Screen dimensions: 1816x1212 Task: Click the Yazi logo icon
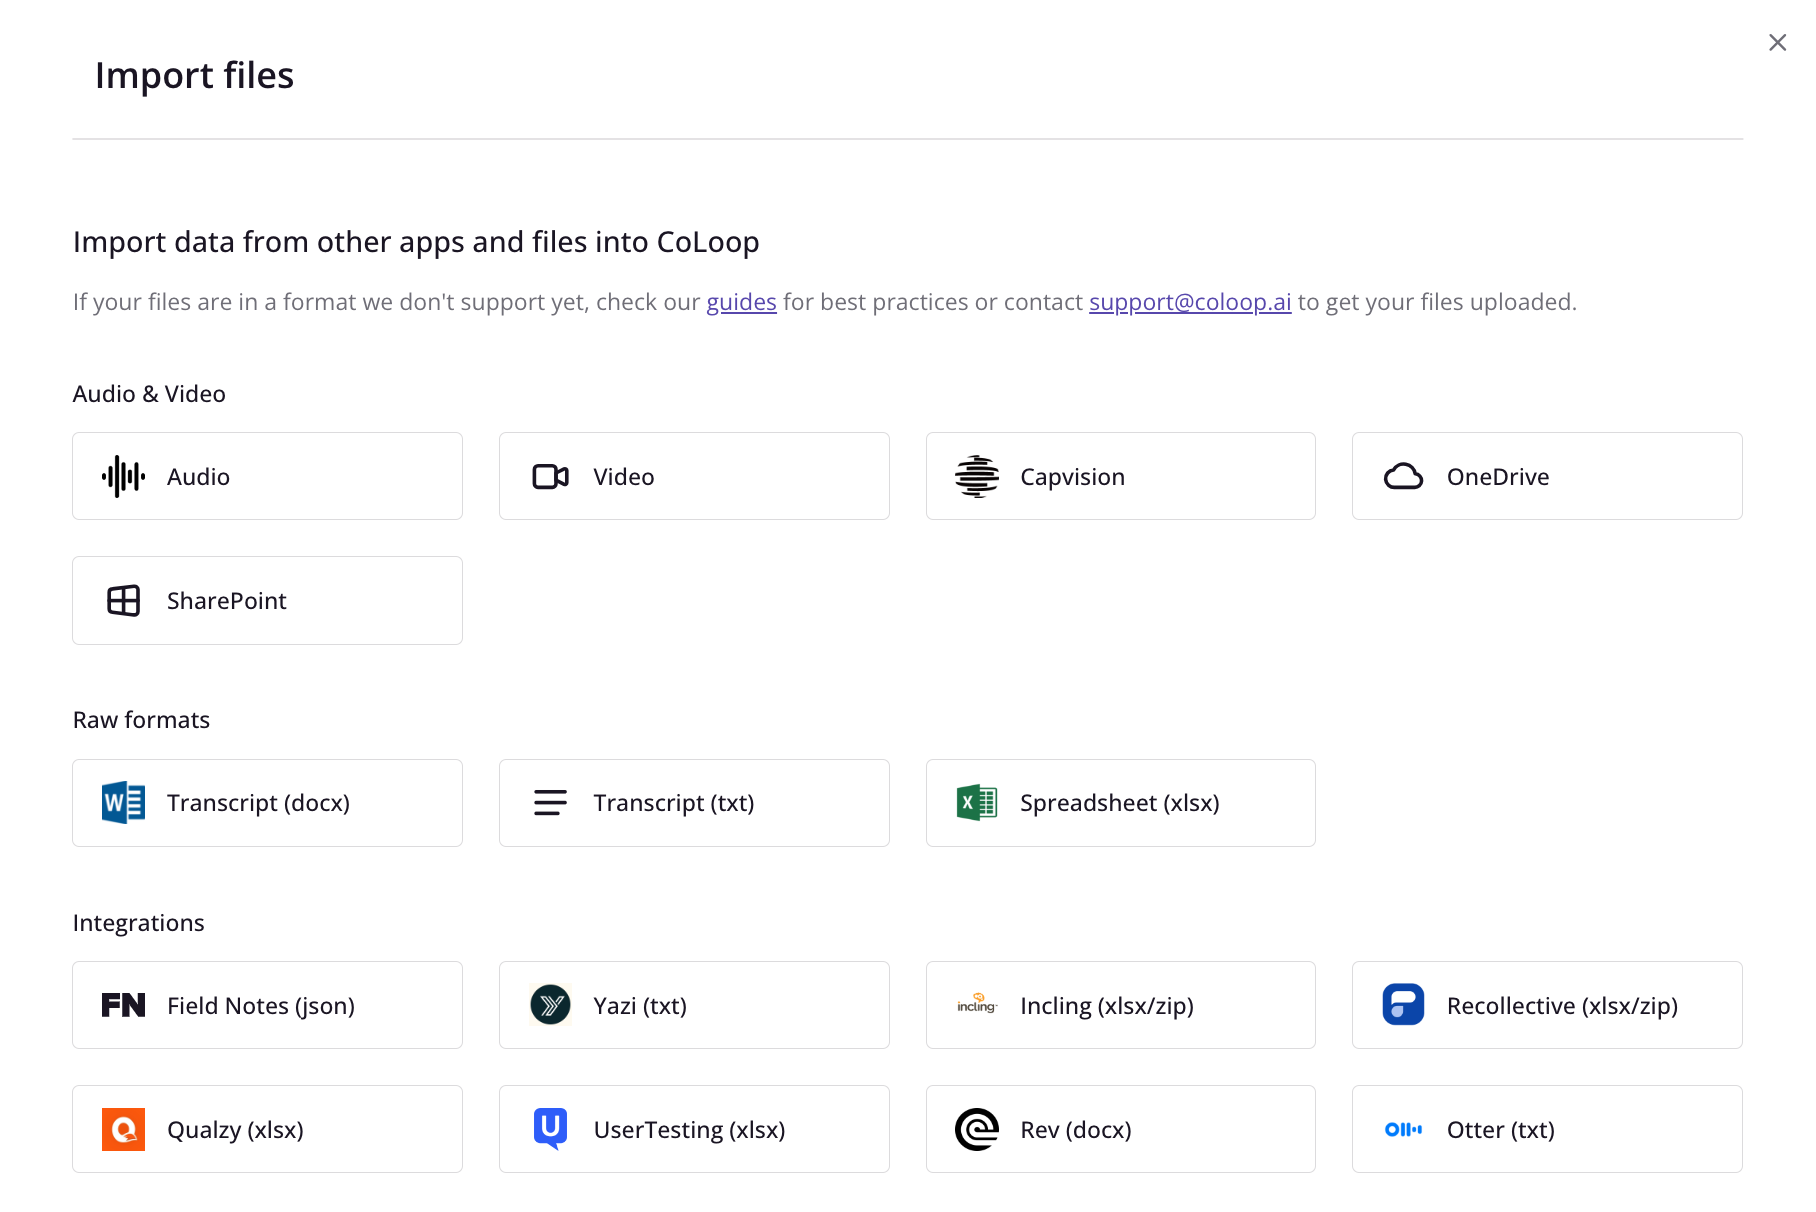click(550, 1005)
